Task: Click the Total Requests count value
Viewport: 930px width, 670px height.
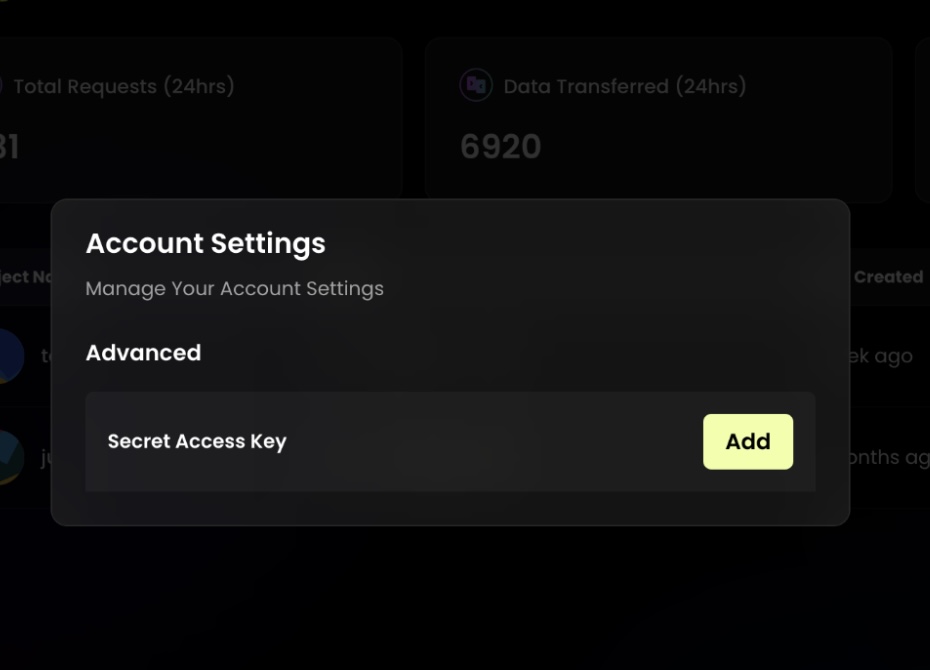Action: click(9, 146)
